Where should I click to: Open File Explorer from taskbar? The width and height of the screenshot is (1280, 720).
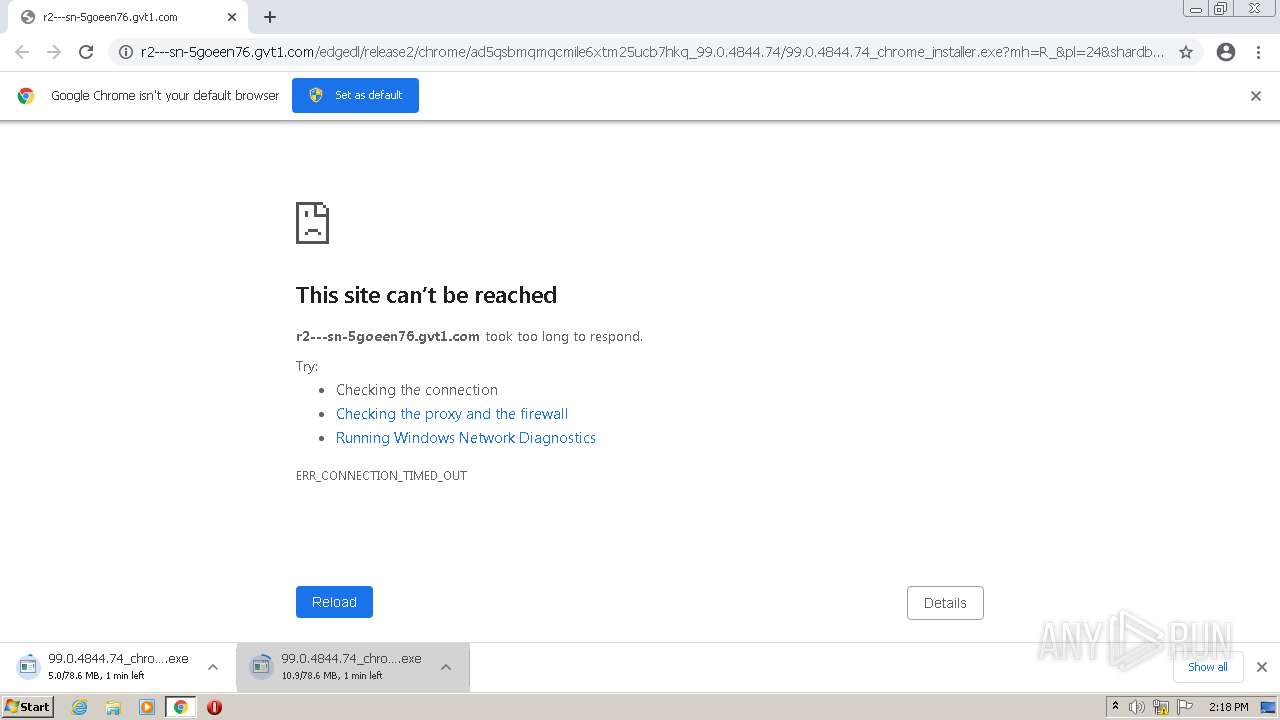(113, 707)
